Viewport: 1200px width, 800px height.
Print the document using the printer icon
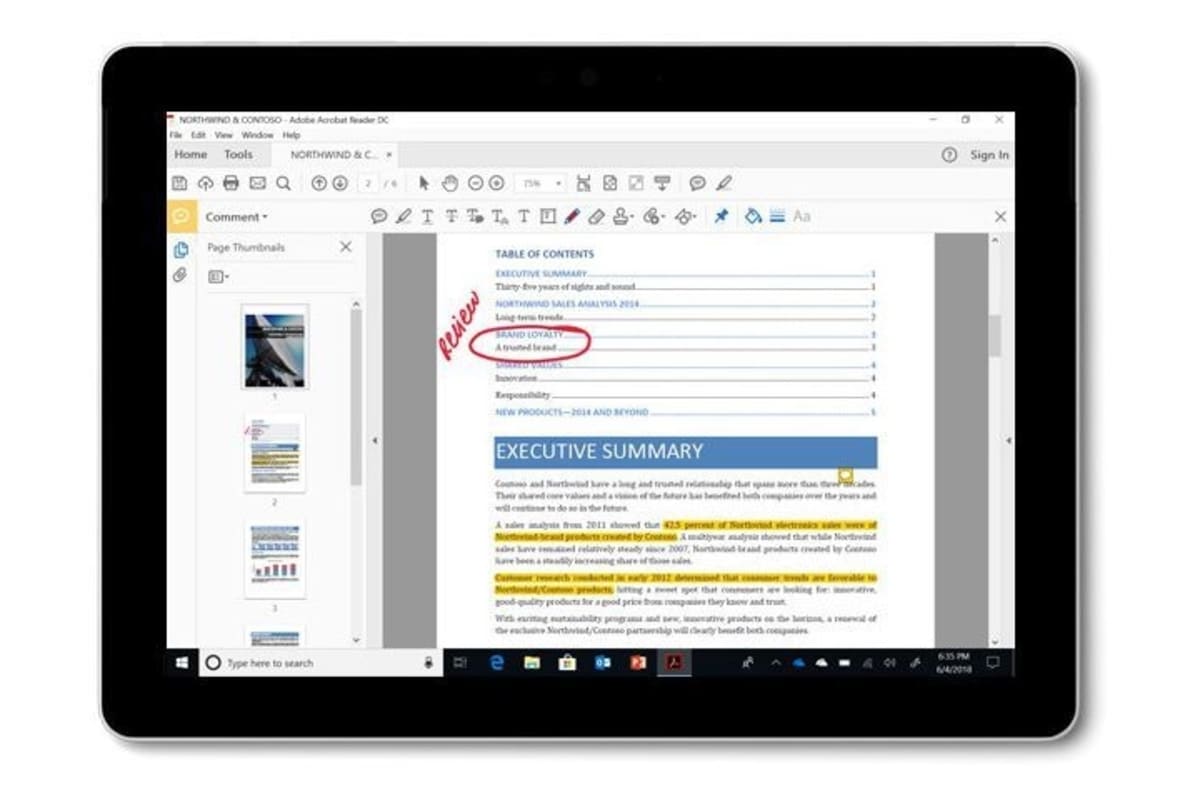[231, 183]
